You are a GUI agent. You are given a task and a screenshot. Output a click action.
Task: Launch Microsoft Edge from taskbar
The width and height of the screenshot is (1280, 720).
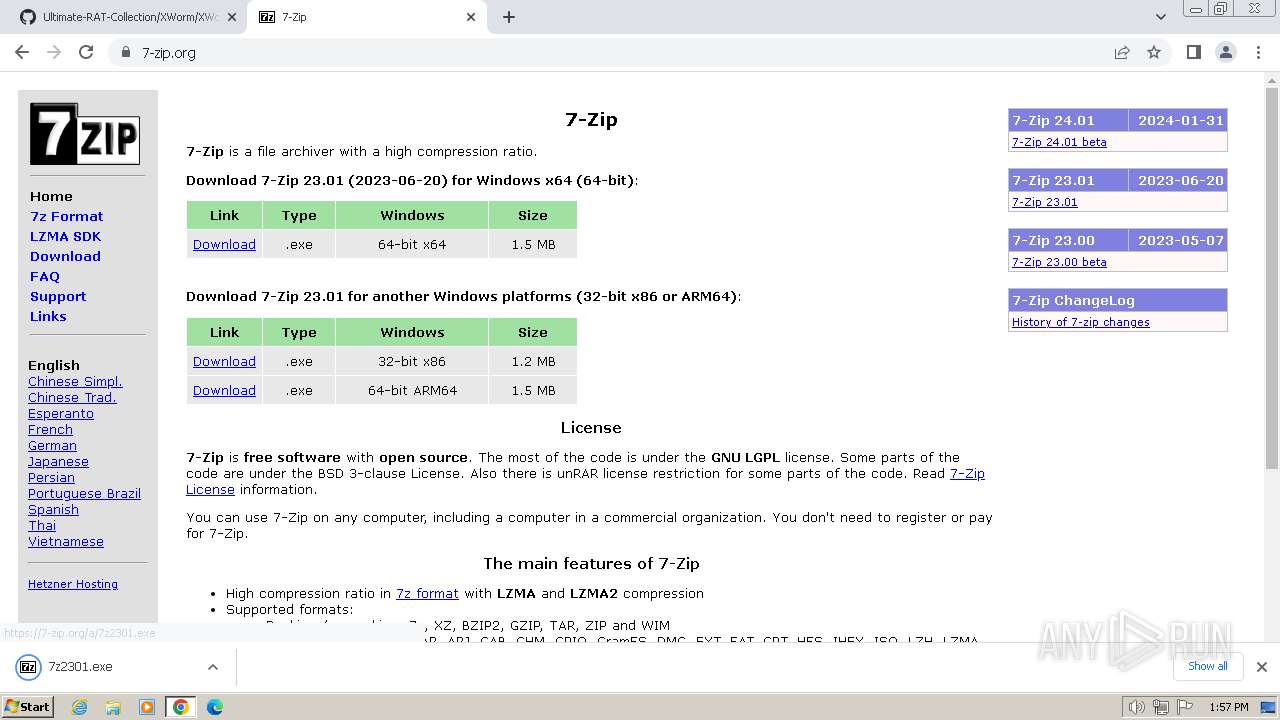(x=215, y=707)
